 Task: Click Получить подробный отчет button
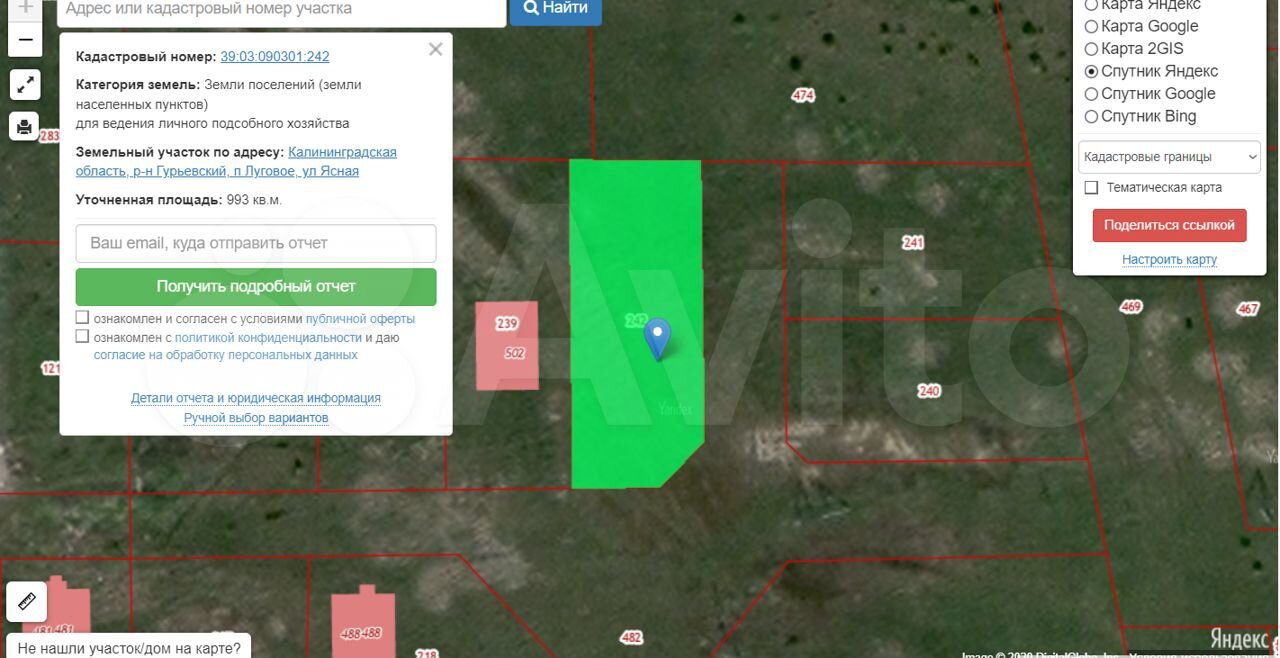(x=256, y=287)
